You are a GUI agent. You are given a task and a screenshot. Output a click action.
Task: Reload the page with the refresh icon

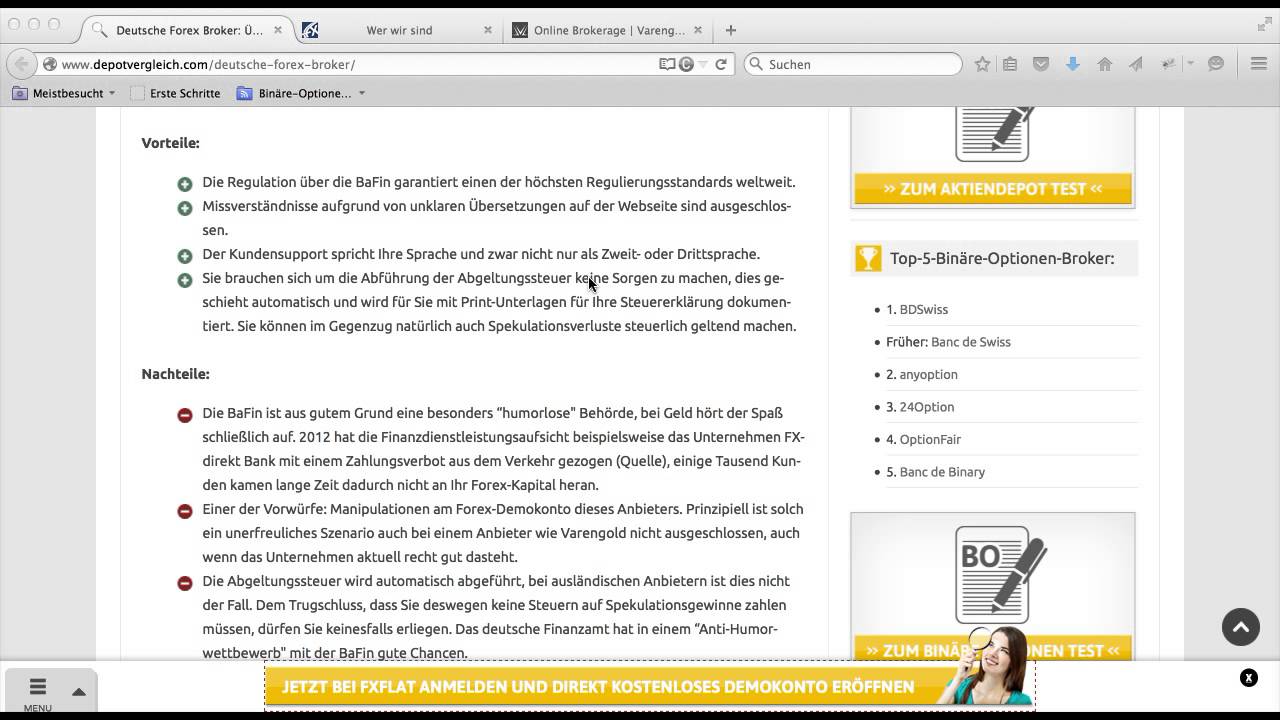(x=720, y=64)
